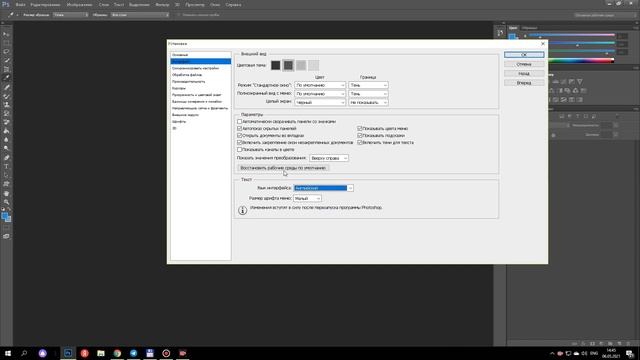Open the Windows Start menu
This screenshot has height=360, width=640.
click(x=8, y=353)
